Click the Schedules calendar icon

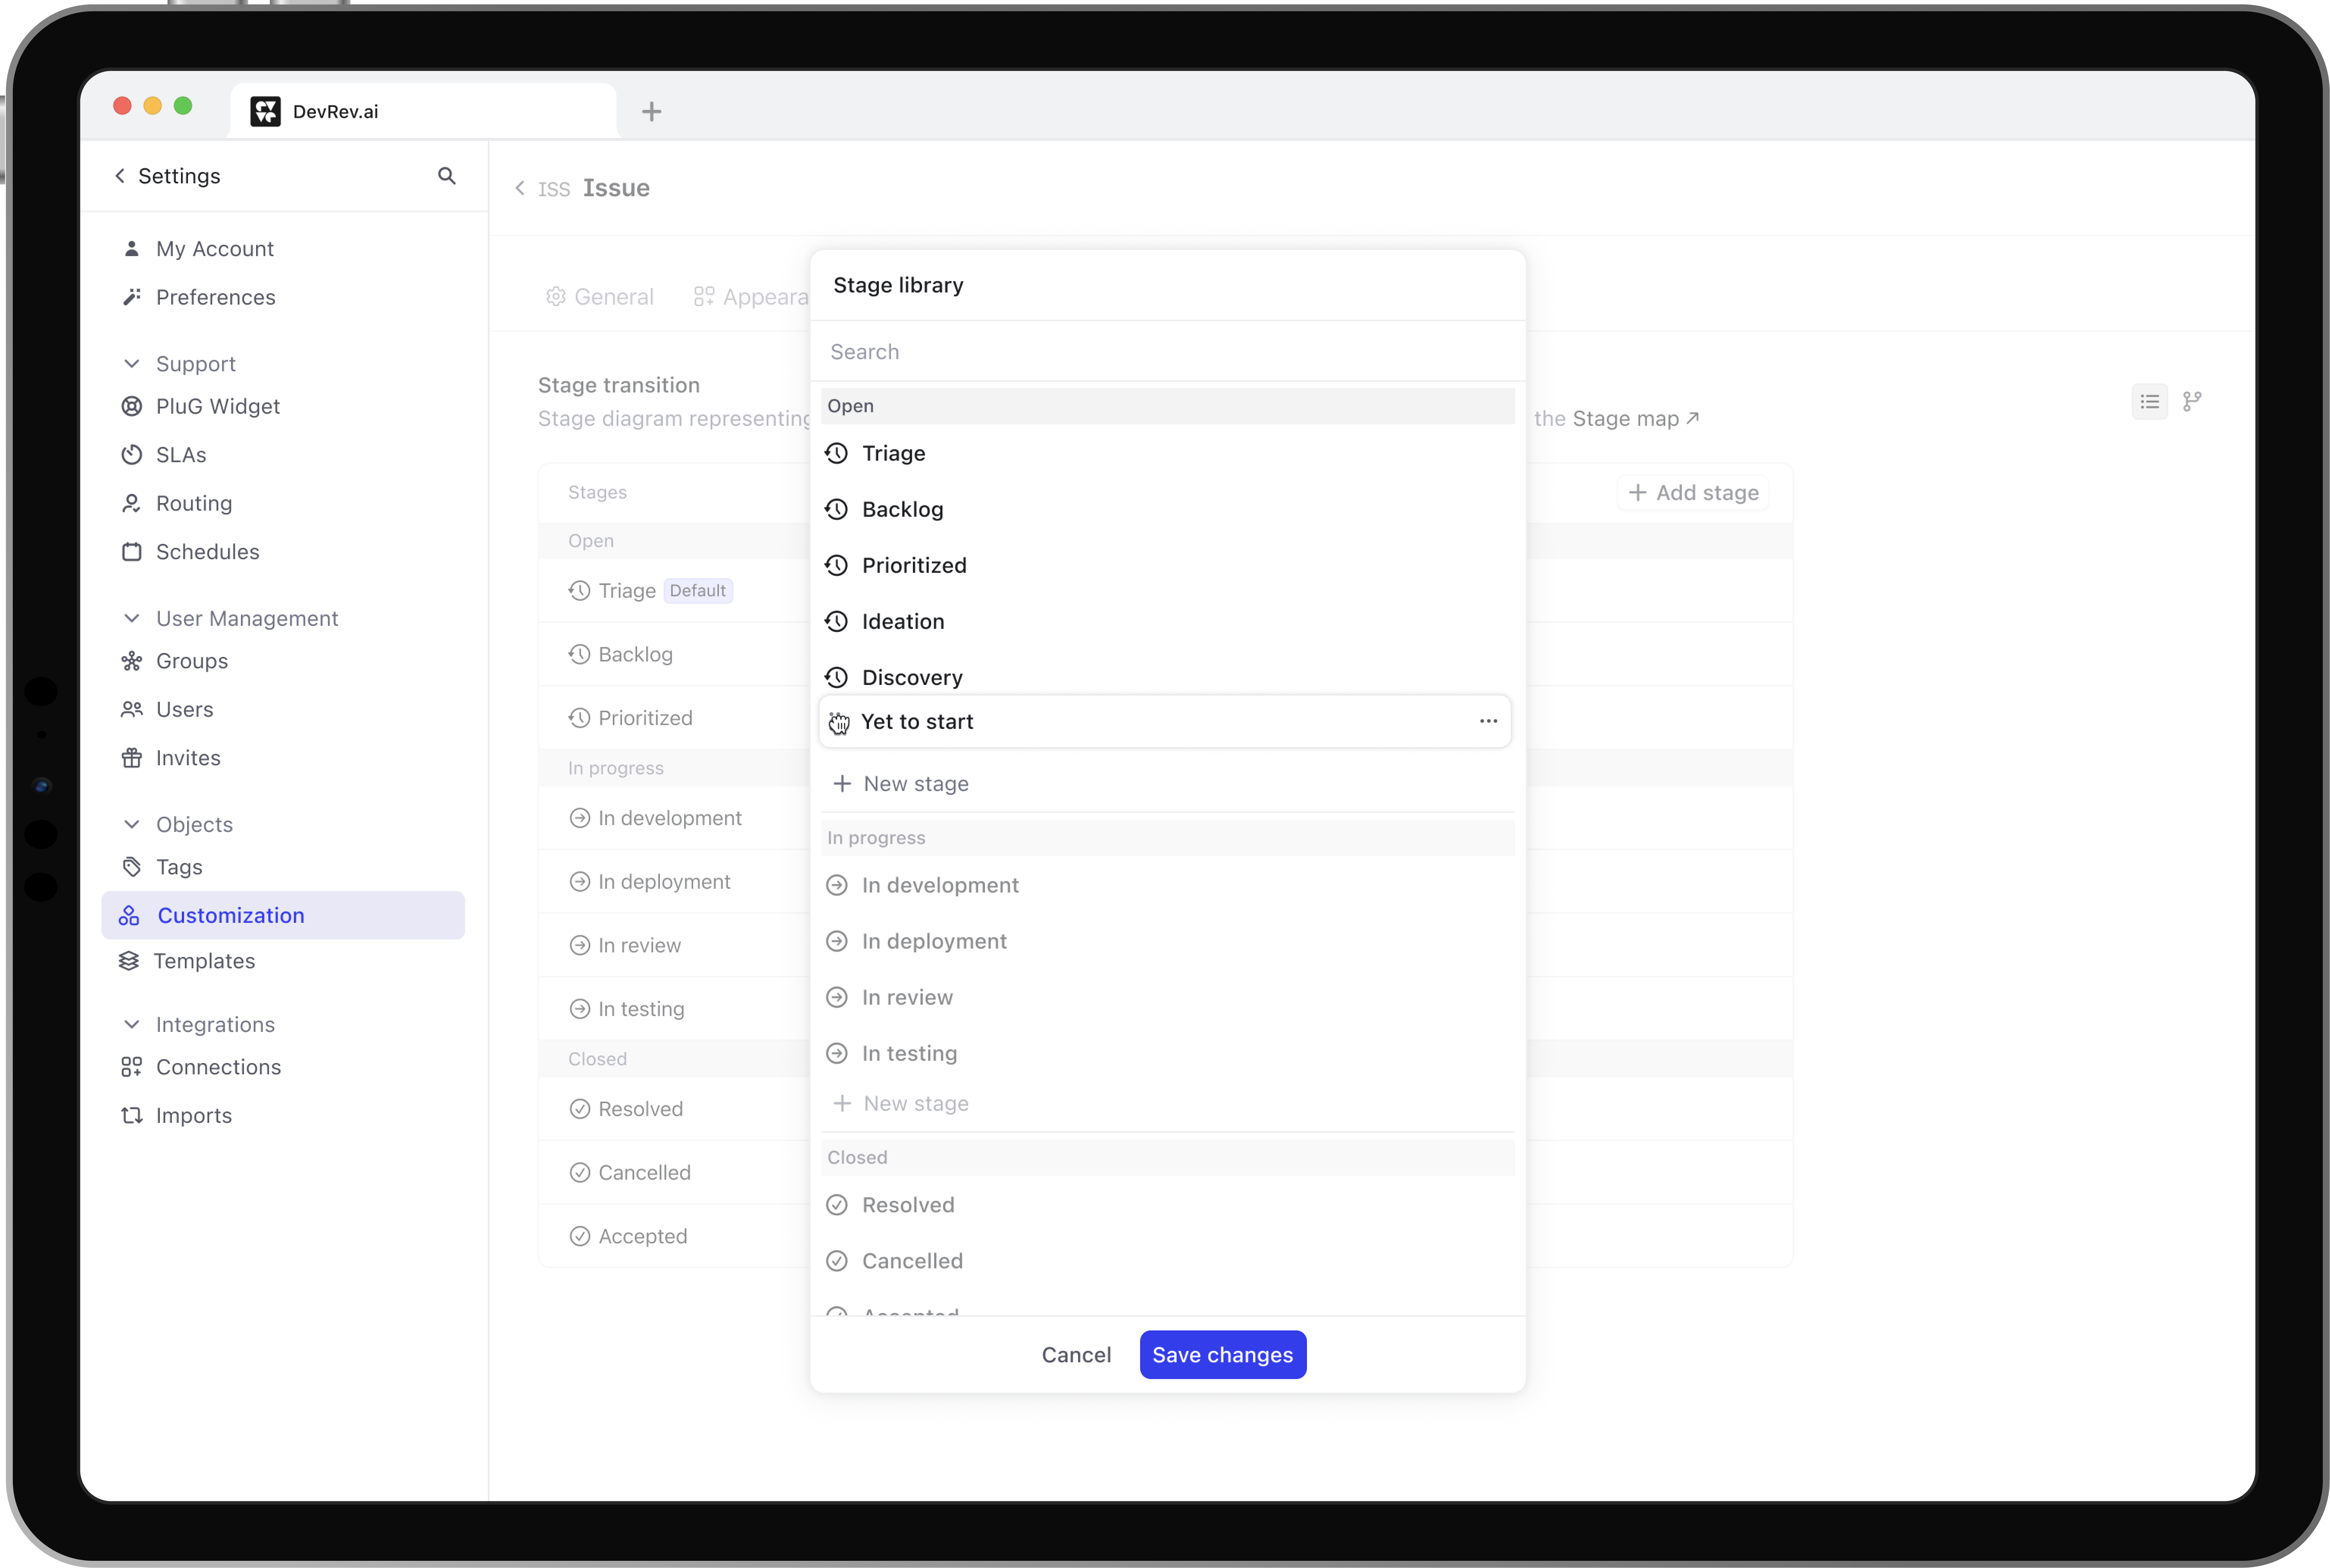[x=131, y=552]
